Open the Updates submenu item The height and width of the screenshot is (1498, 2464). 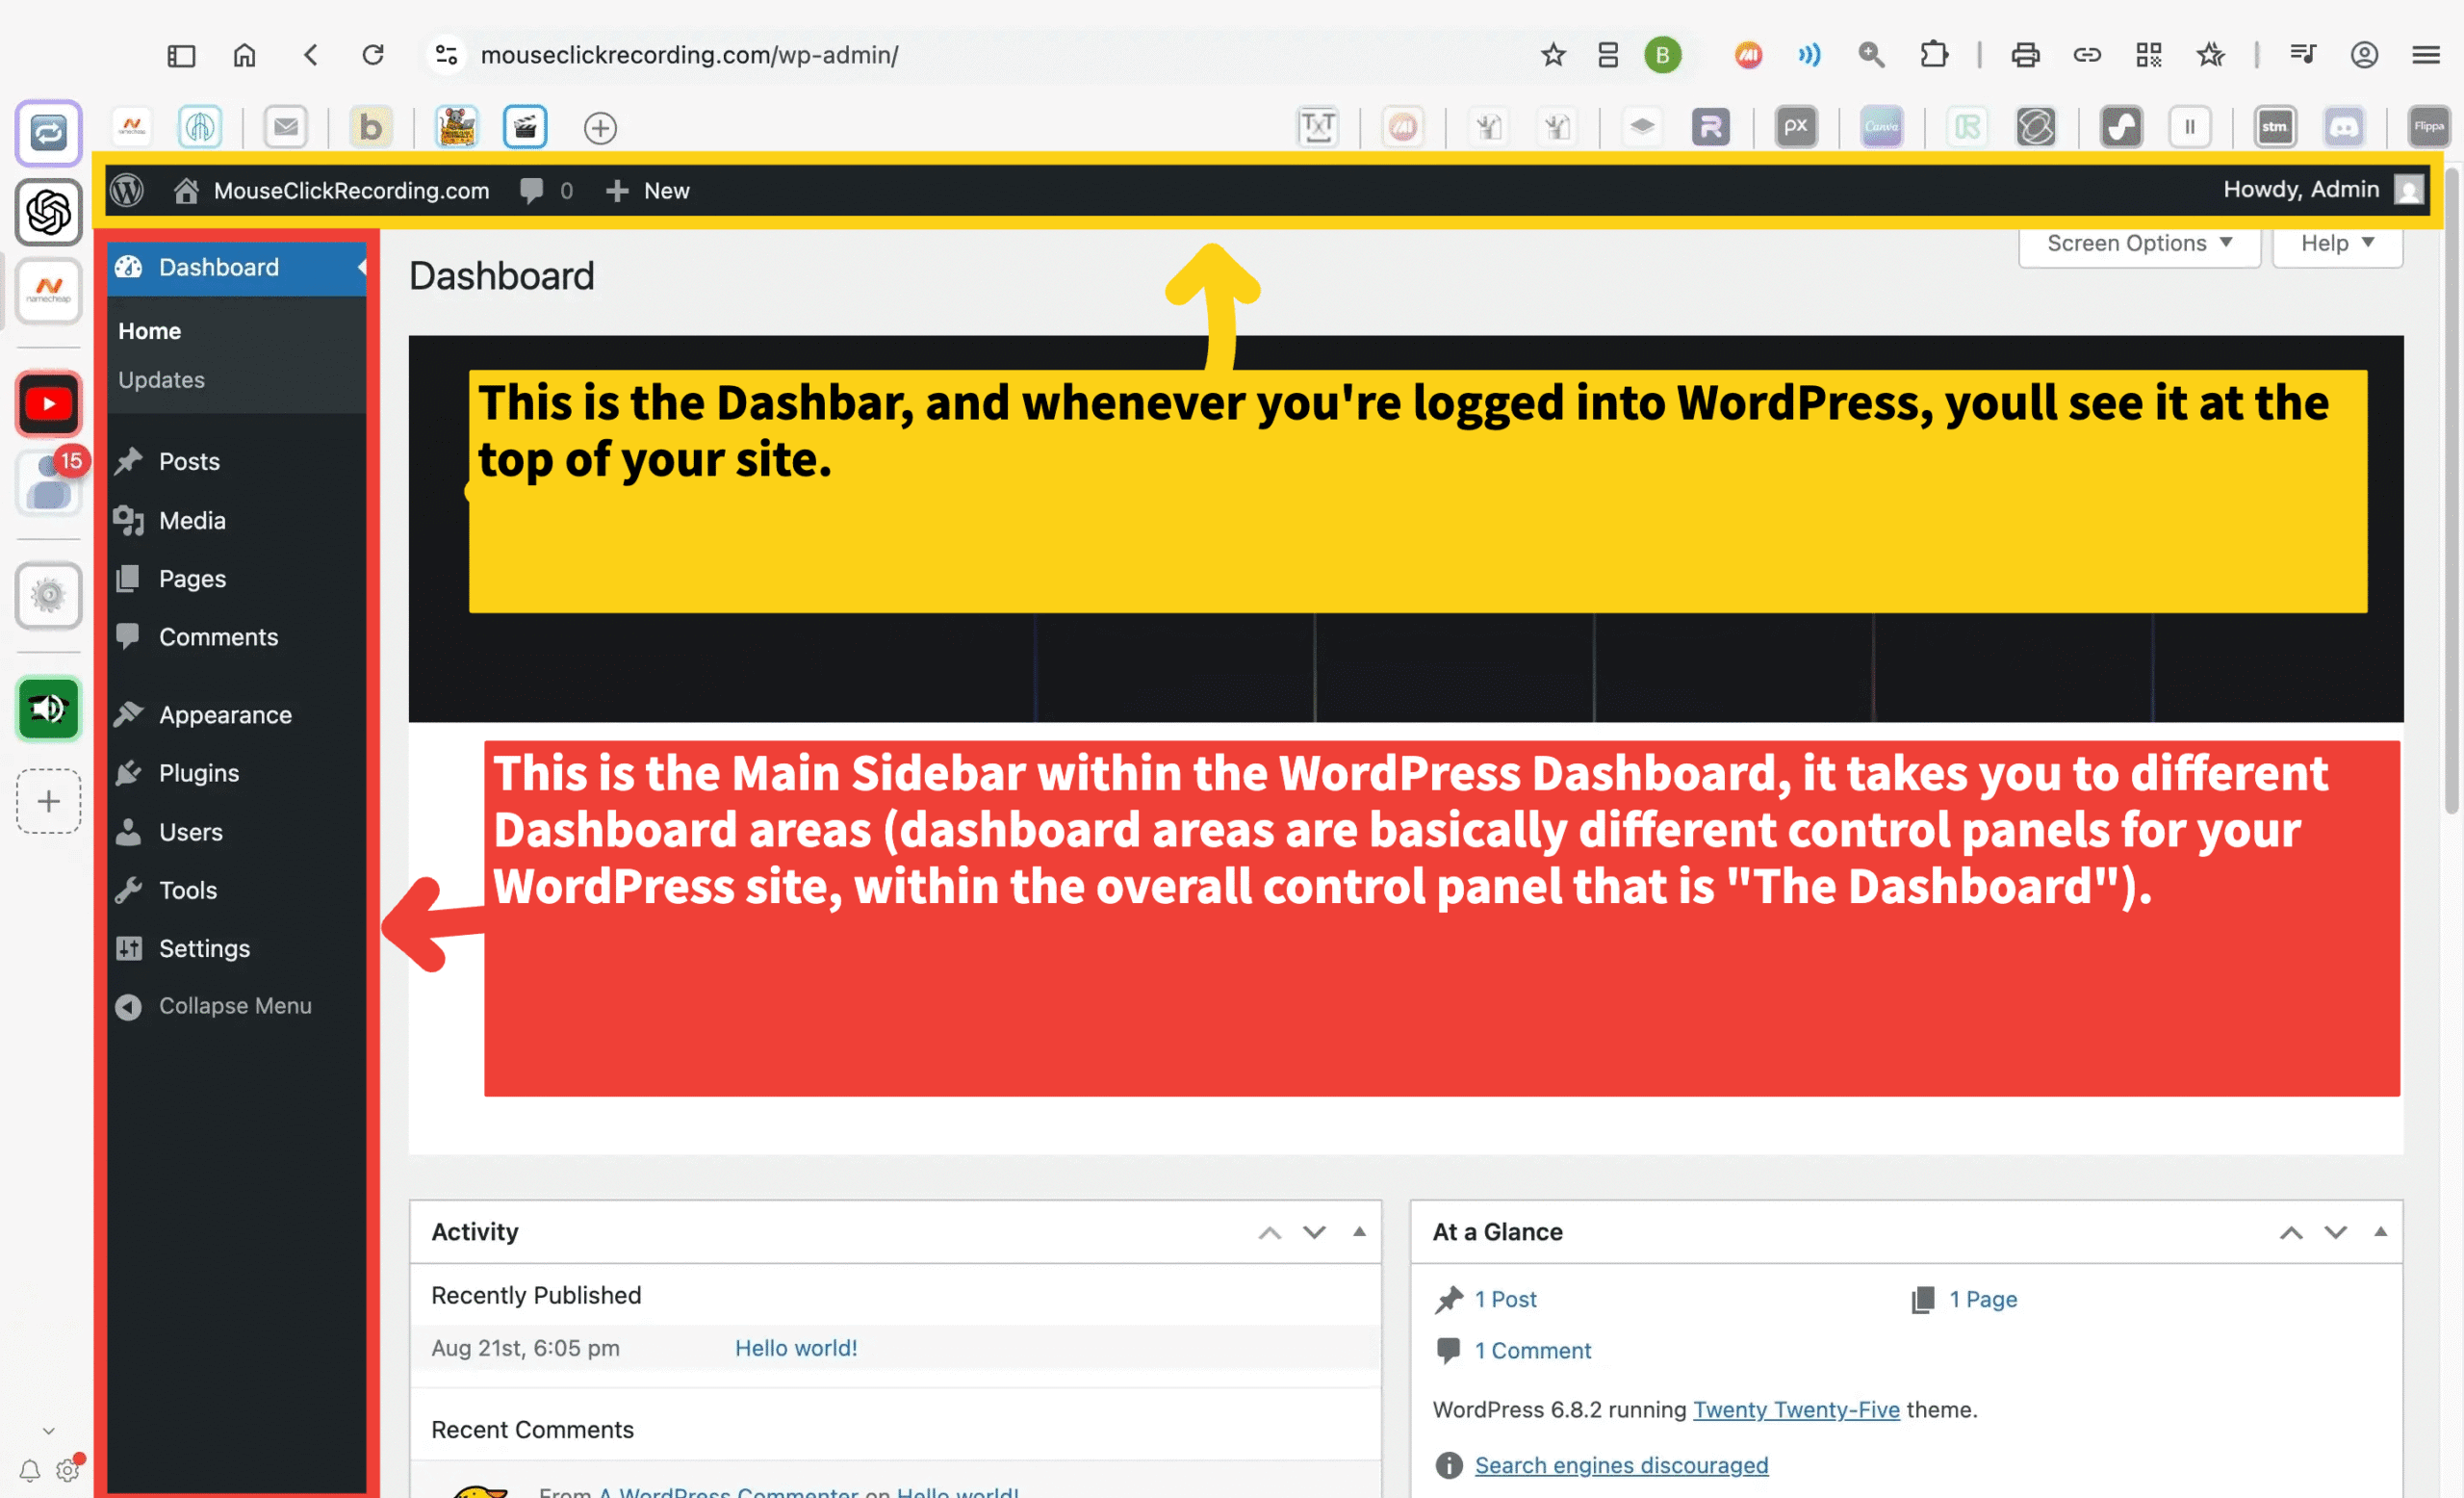[x=161, y=380]
